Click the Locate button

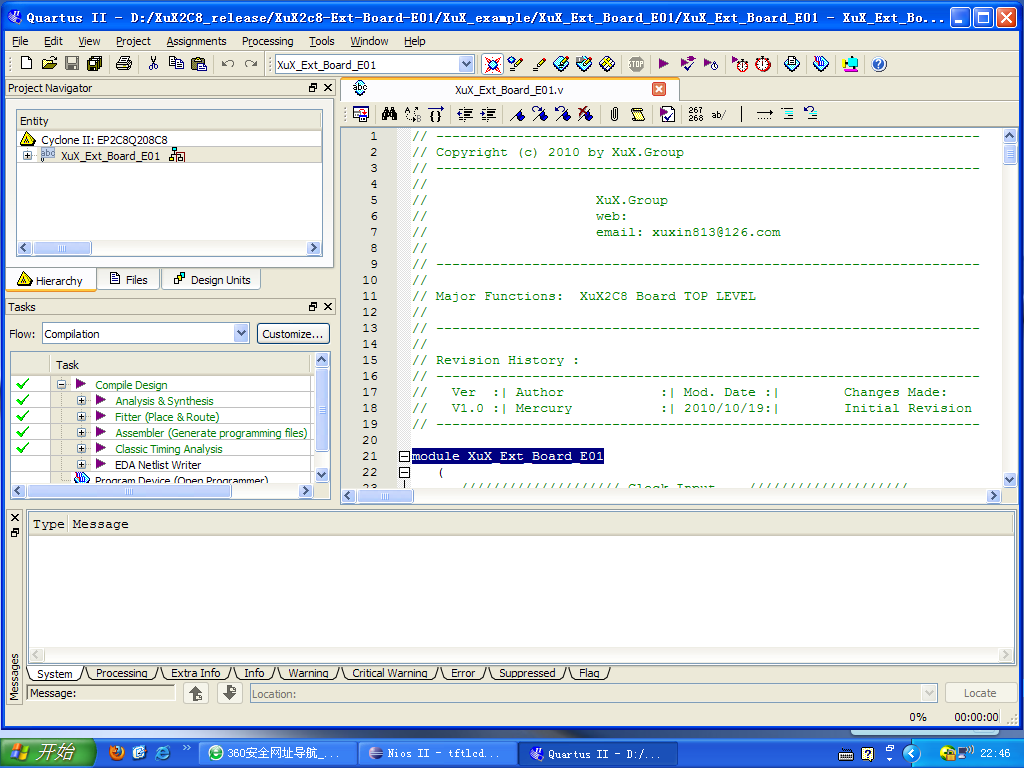coord(980,693)
